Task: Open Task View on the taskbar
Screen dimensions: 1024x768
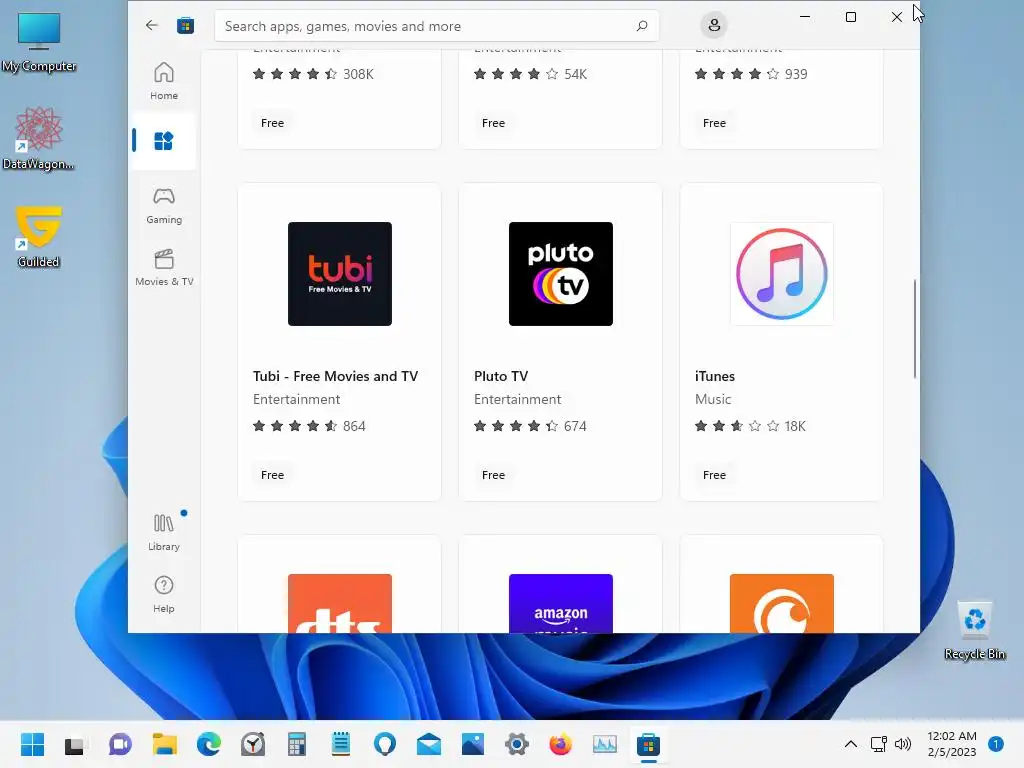Action: click(74, 744)
